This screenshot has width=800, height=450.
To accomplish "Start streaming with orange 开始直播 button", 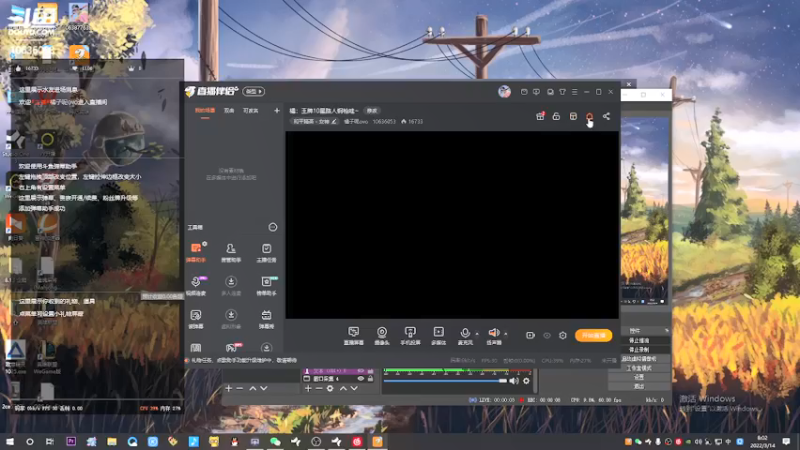I will click(593, 335).
